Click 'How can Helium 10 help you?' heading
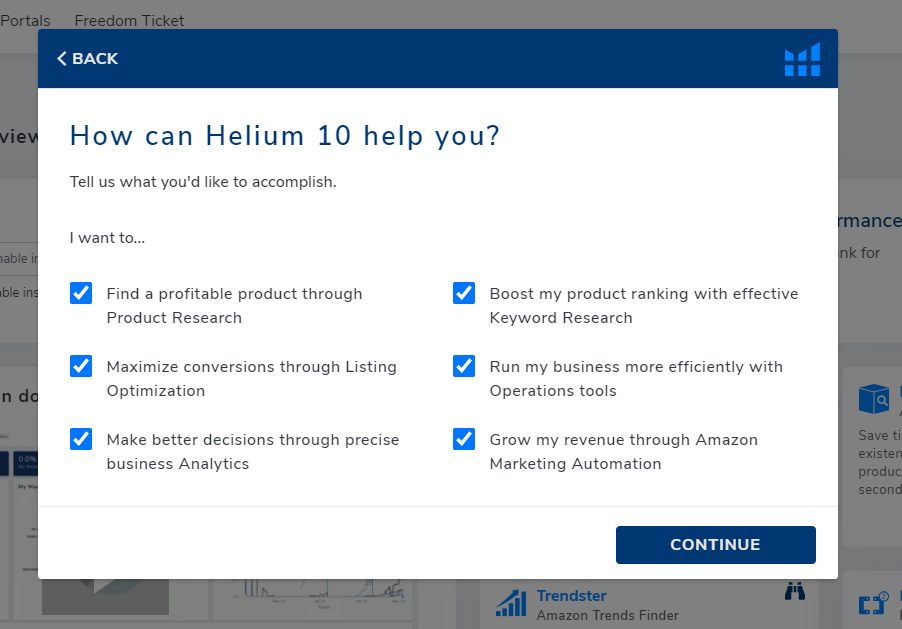Screen dimensions: 902x629 [x=285, y=136]
